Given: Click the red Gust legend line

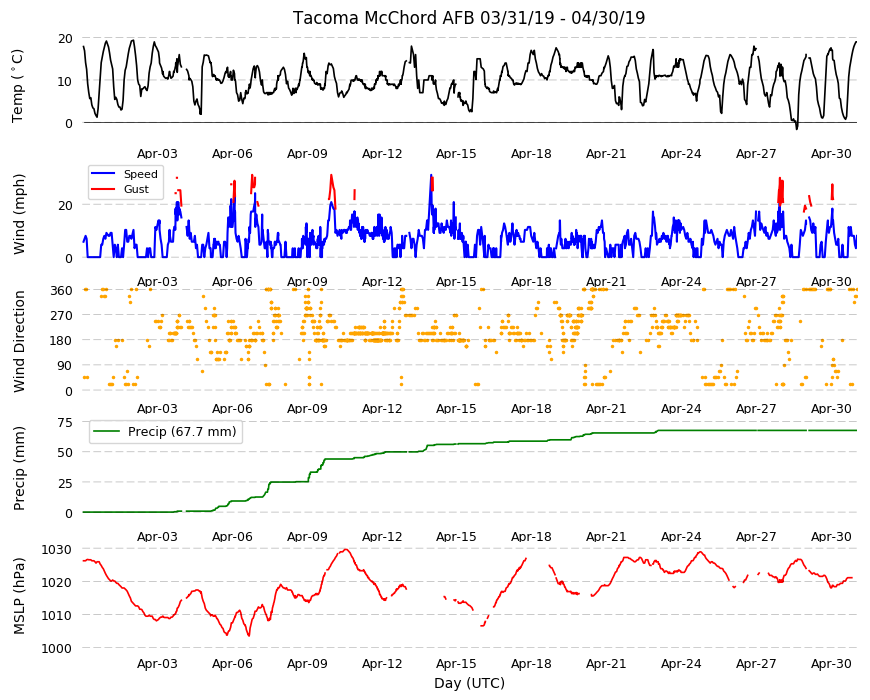Looking at the screenshot, I should (x=103, y=189).
